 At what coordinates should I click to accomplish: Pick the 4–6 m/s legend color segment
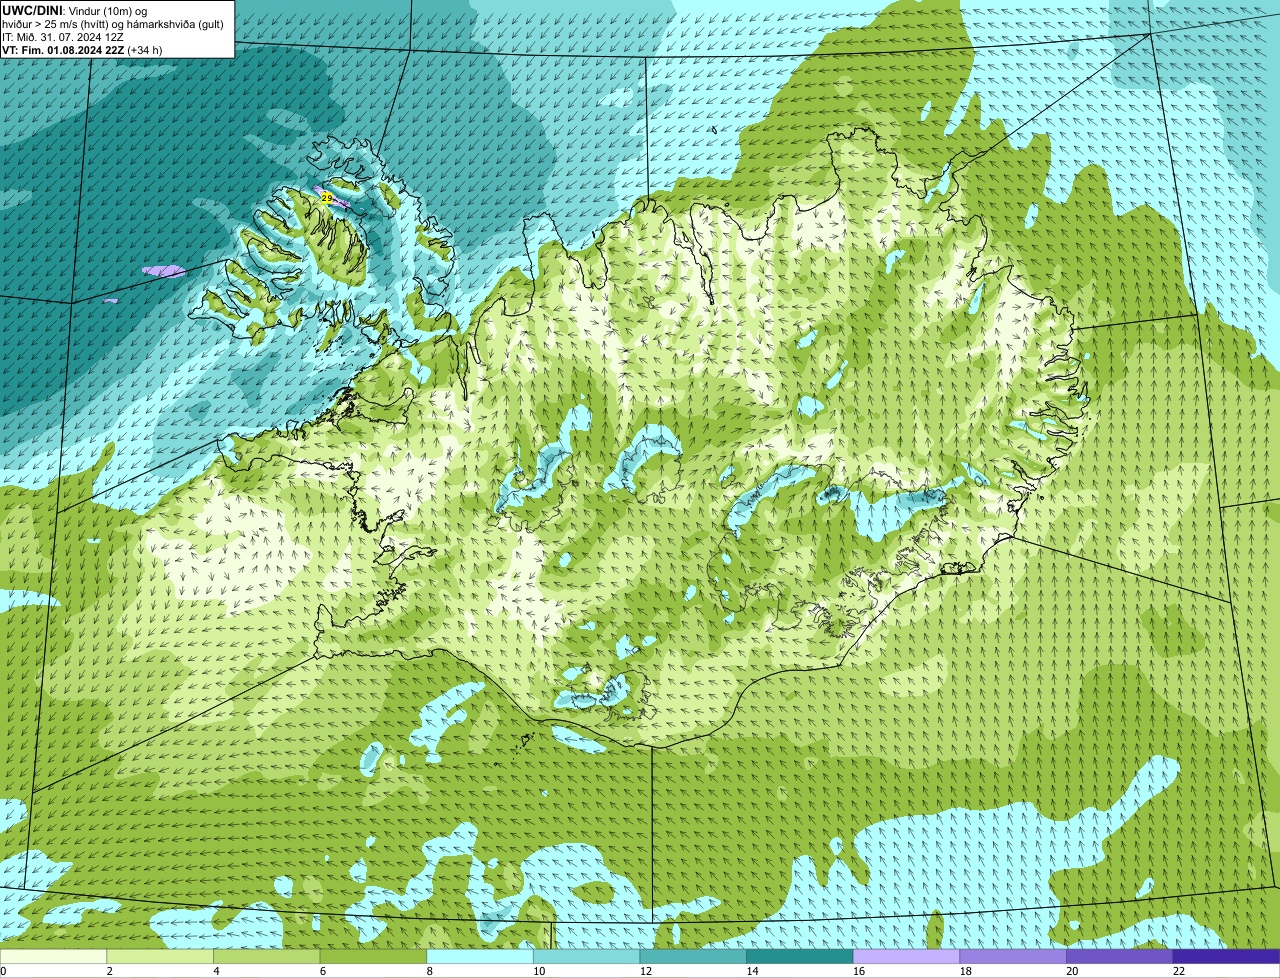(266, 956)
